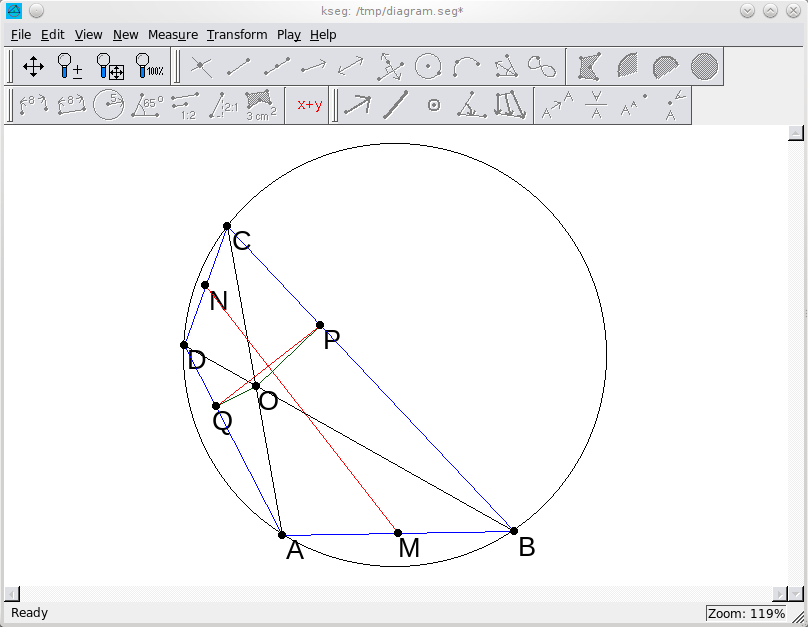The image size is (808, 627).
Task: Select point D on the circle
Action: [x=184, y=345]
